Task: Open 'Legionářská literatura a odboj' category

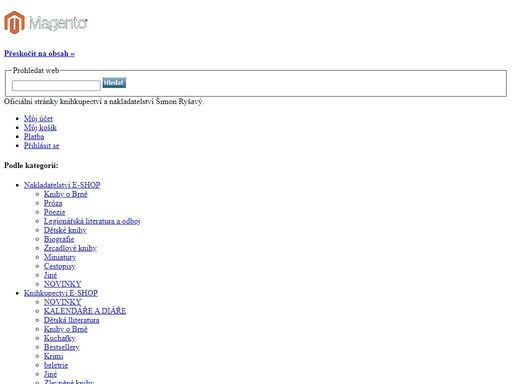Action: point(92,221)
